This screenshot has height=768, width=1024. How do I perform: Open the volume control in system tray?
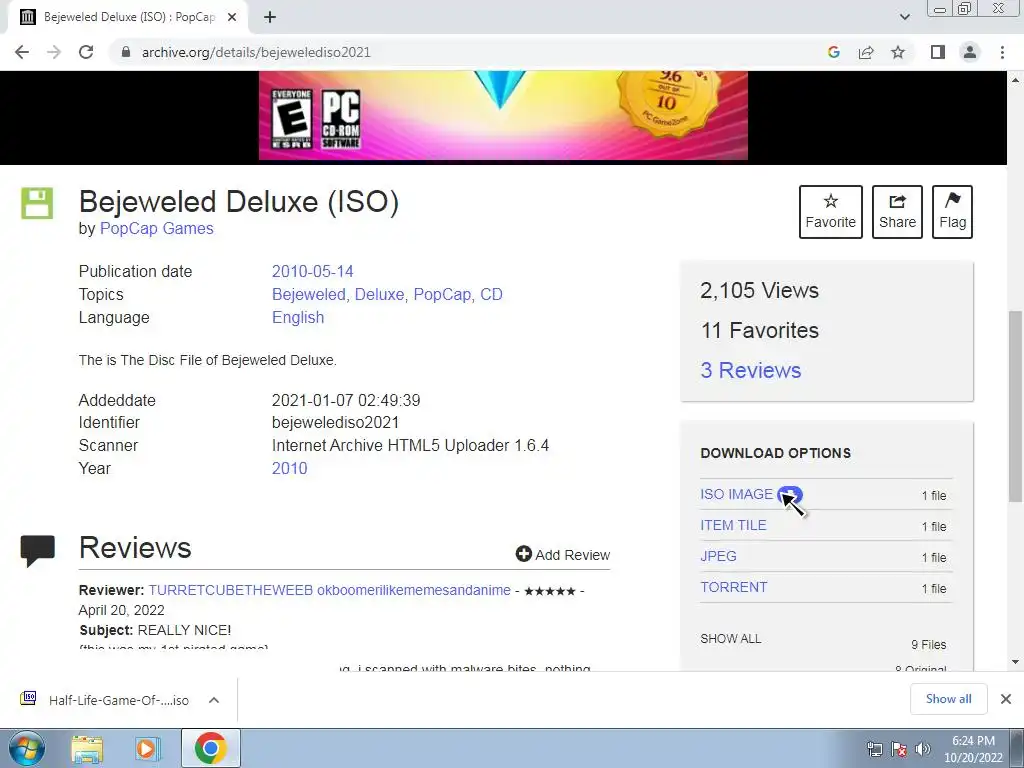923,749
